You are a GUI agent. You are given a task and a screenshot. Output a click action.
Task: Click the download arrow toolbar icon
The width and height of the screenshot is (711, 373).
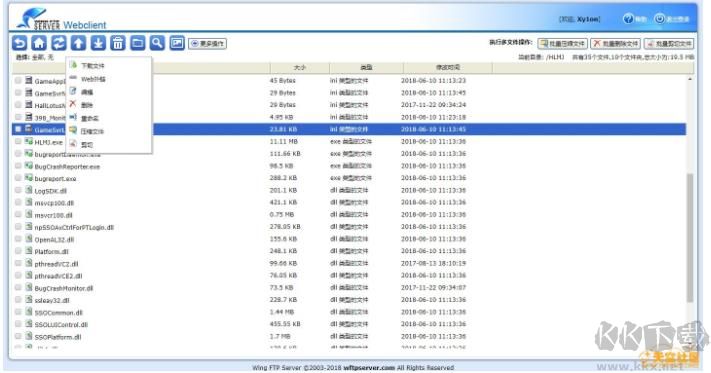pos(98,43)
